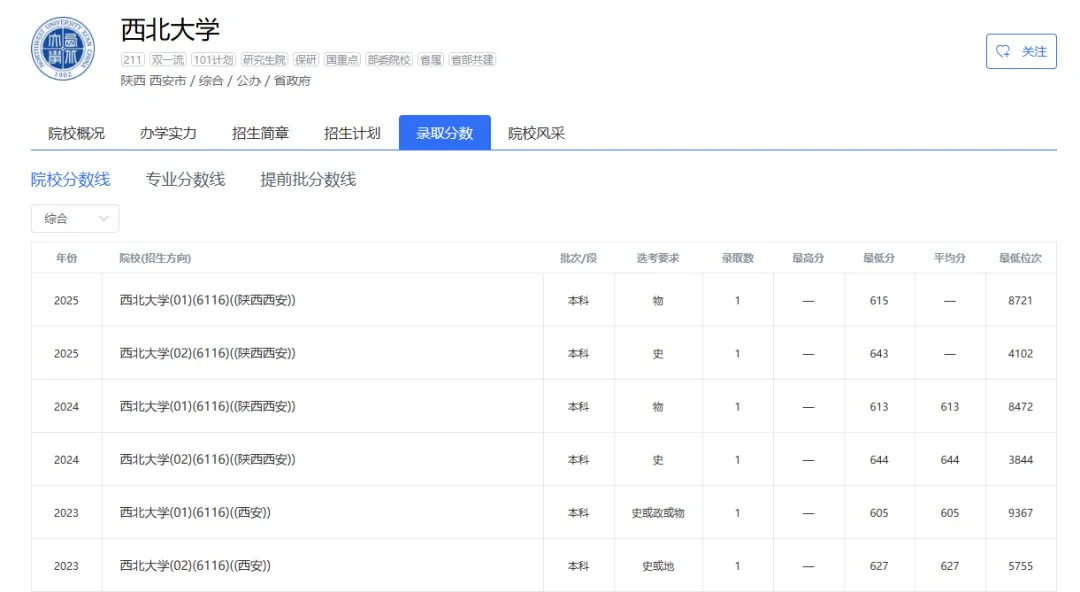Click the lowest rank 9367 cell

[1020, 513]
